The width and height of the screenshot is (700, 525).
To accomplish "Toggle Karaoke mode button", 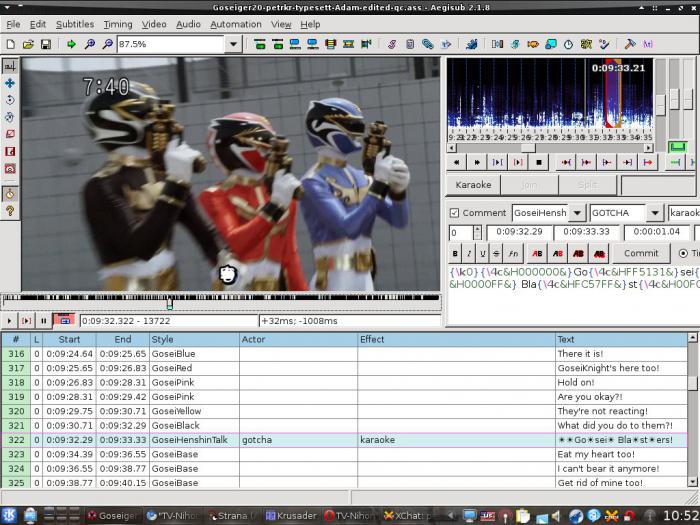I will (473, 185).
